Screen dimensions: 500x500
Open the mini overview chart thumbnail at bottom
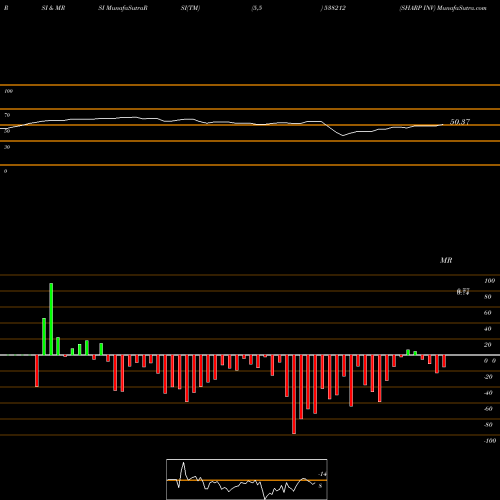pyautogui.click(x=247, y=479)
